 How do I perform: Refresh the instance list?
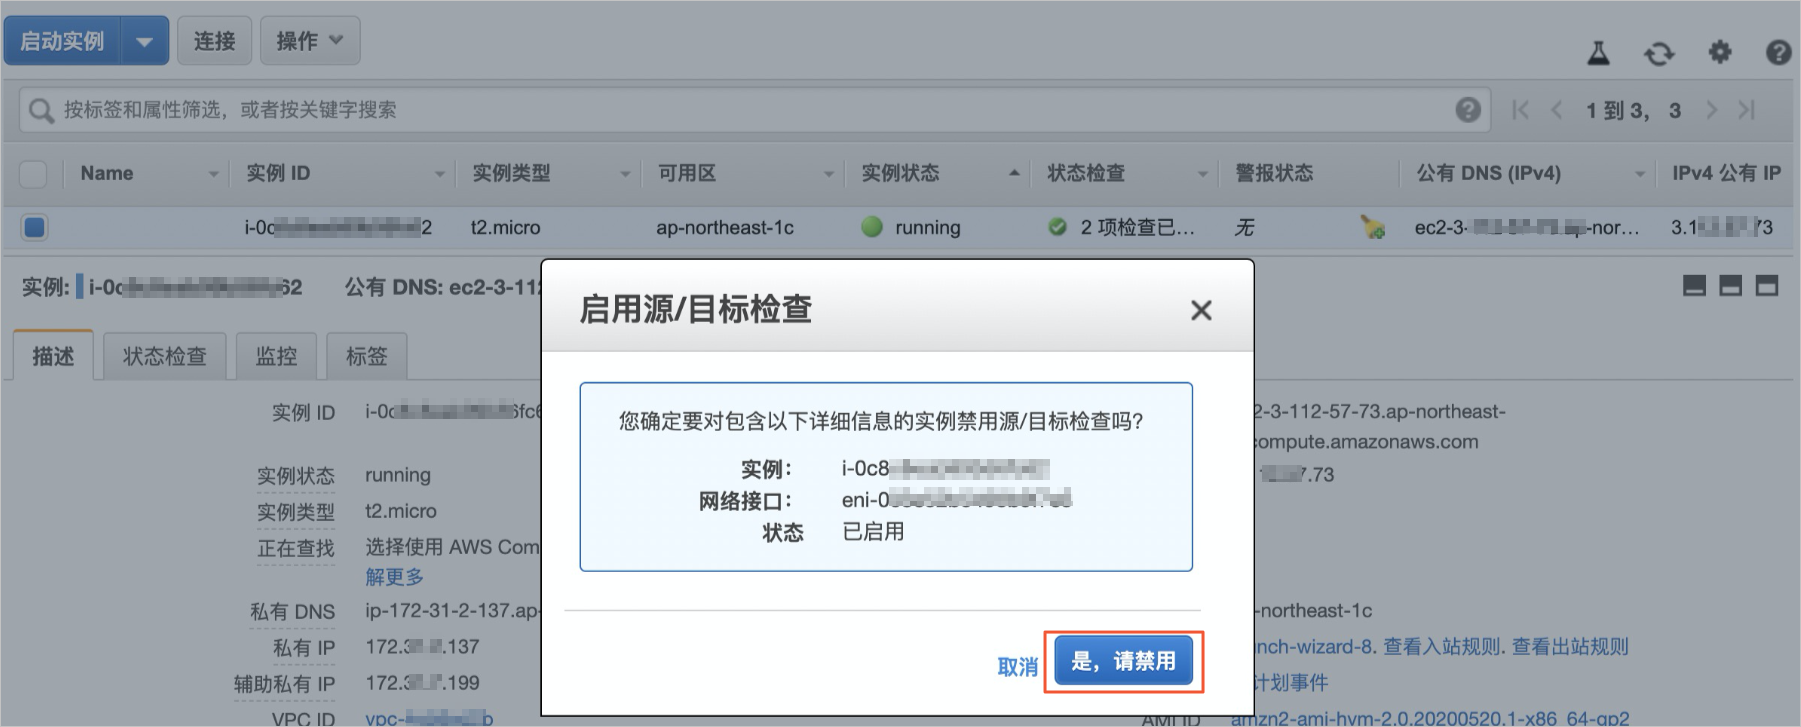(1659, 53)
